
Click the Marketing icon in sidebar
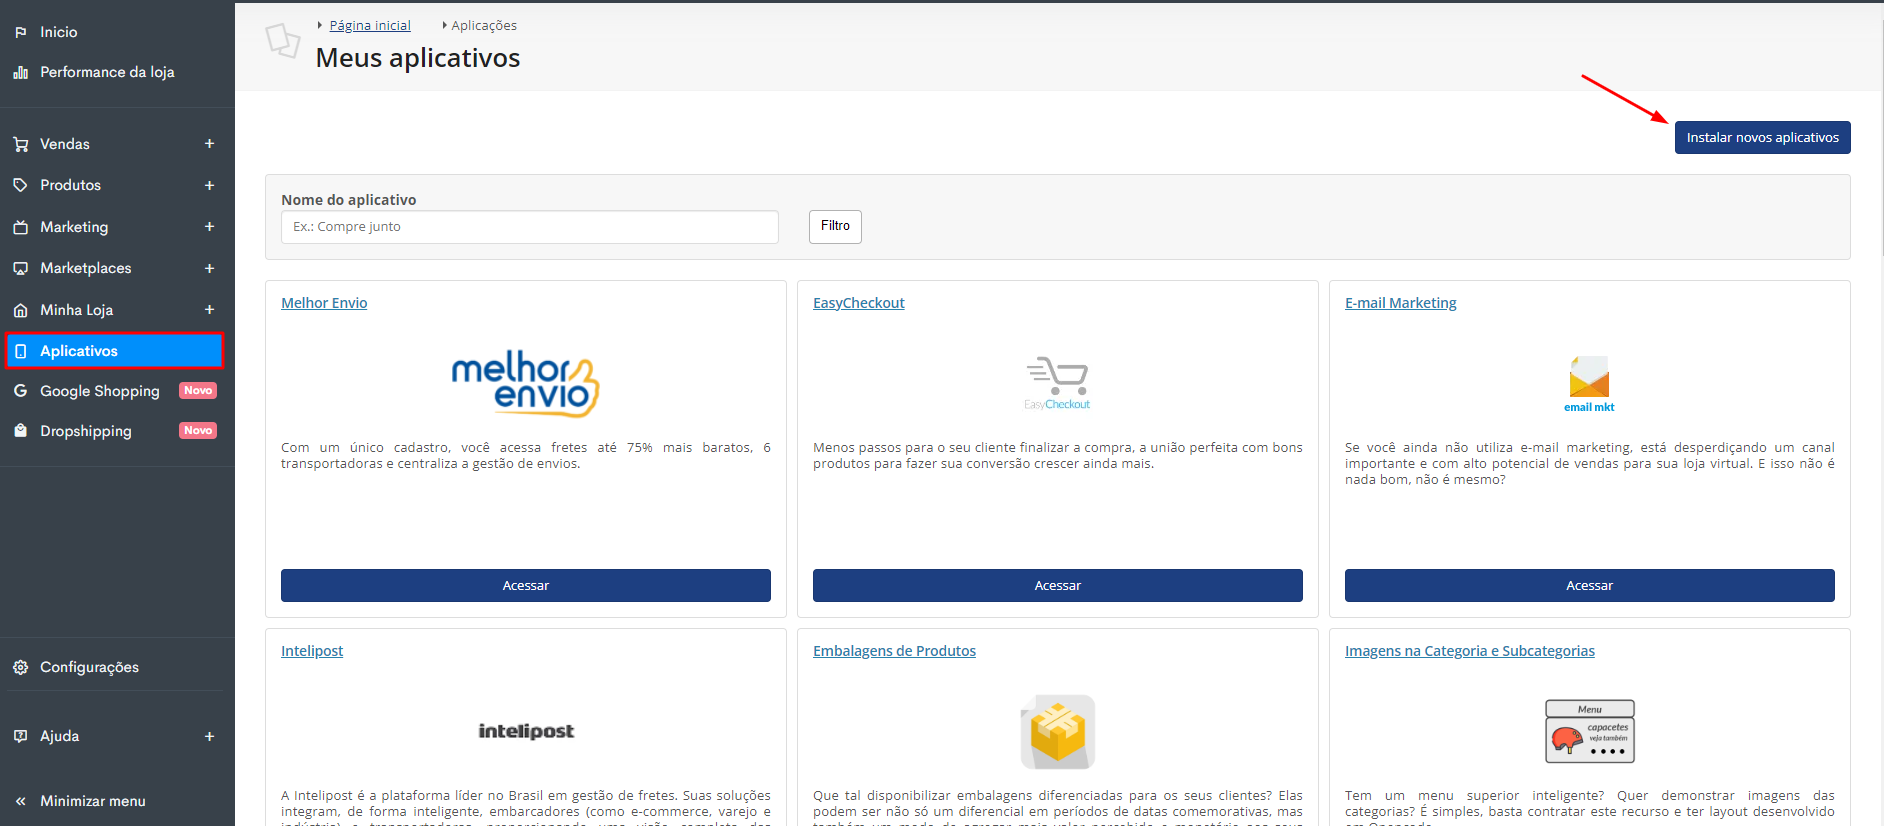20,227
